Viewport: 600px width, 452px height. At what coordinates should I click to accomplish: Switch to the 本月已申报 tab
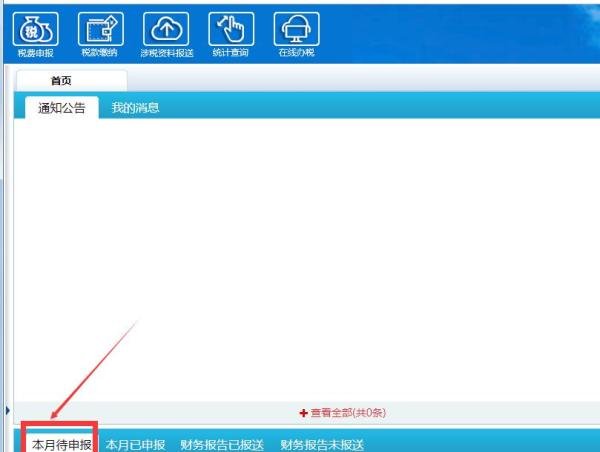coord(135,445)
